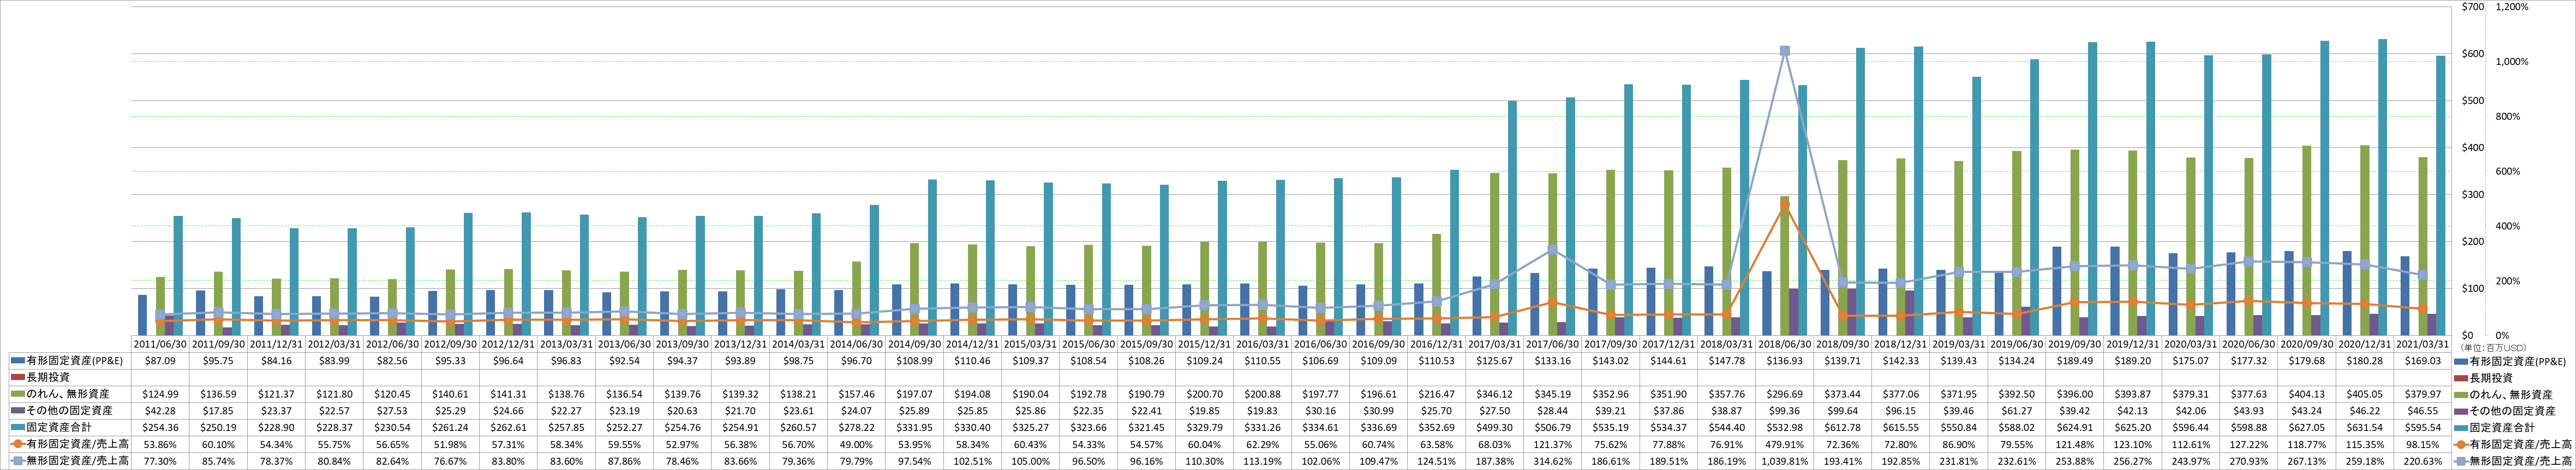Viewport: 2576px width, 470px height.
Task: Select the $400 axis label
Action: click(2472, 148)
